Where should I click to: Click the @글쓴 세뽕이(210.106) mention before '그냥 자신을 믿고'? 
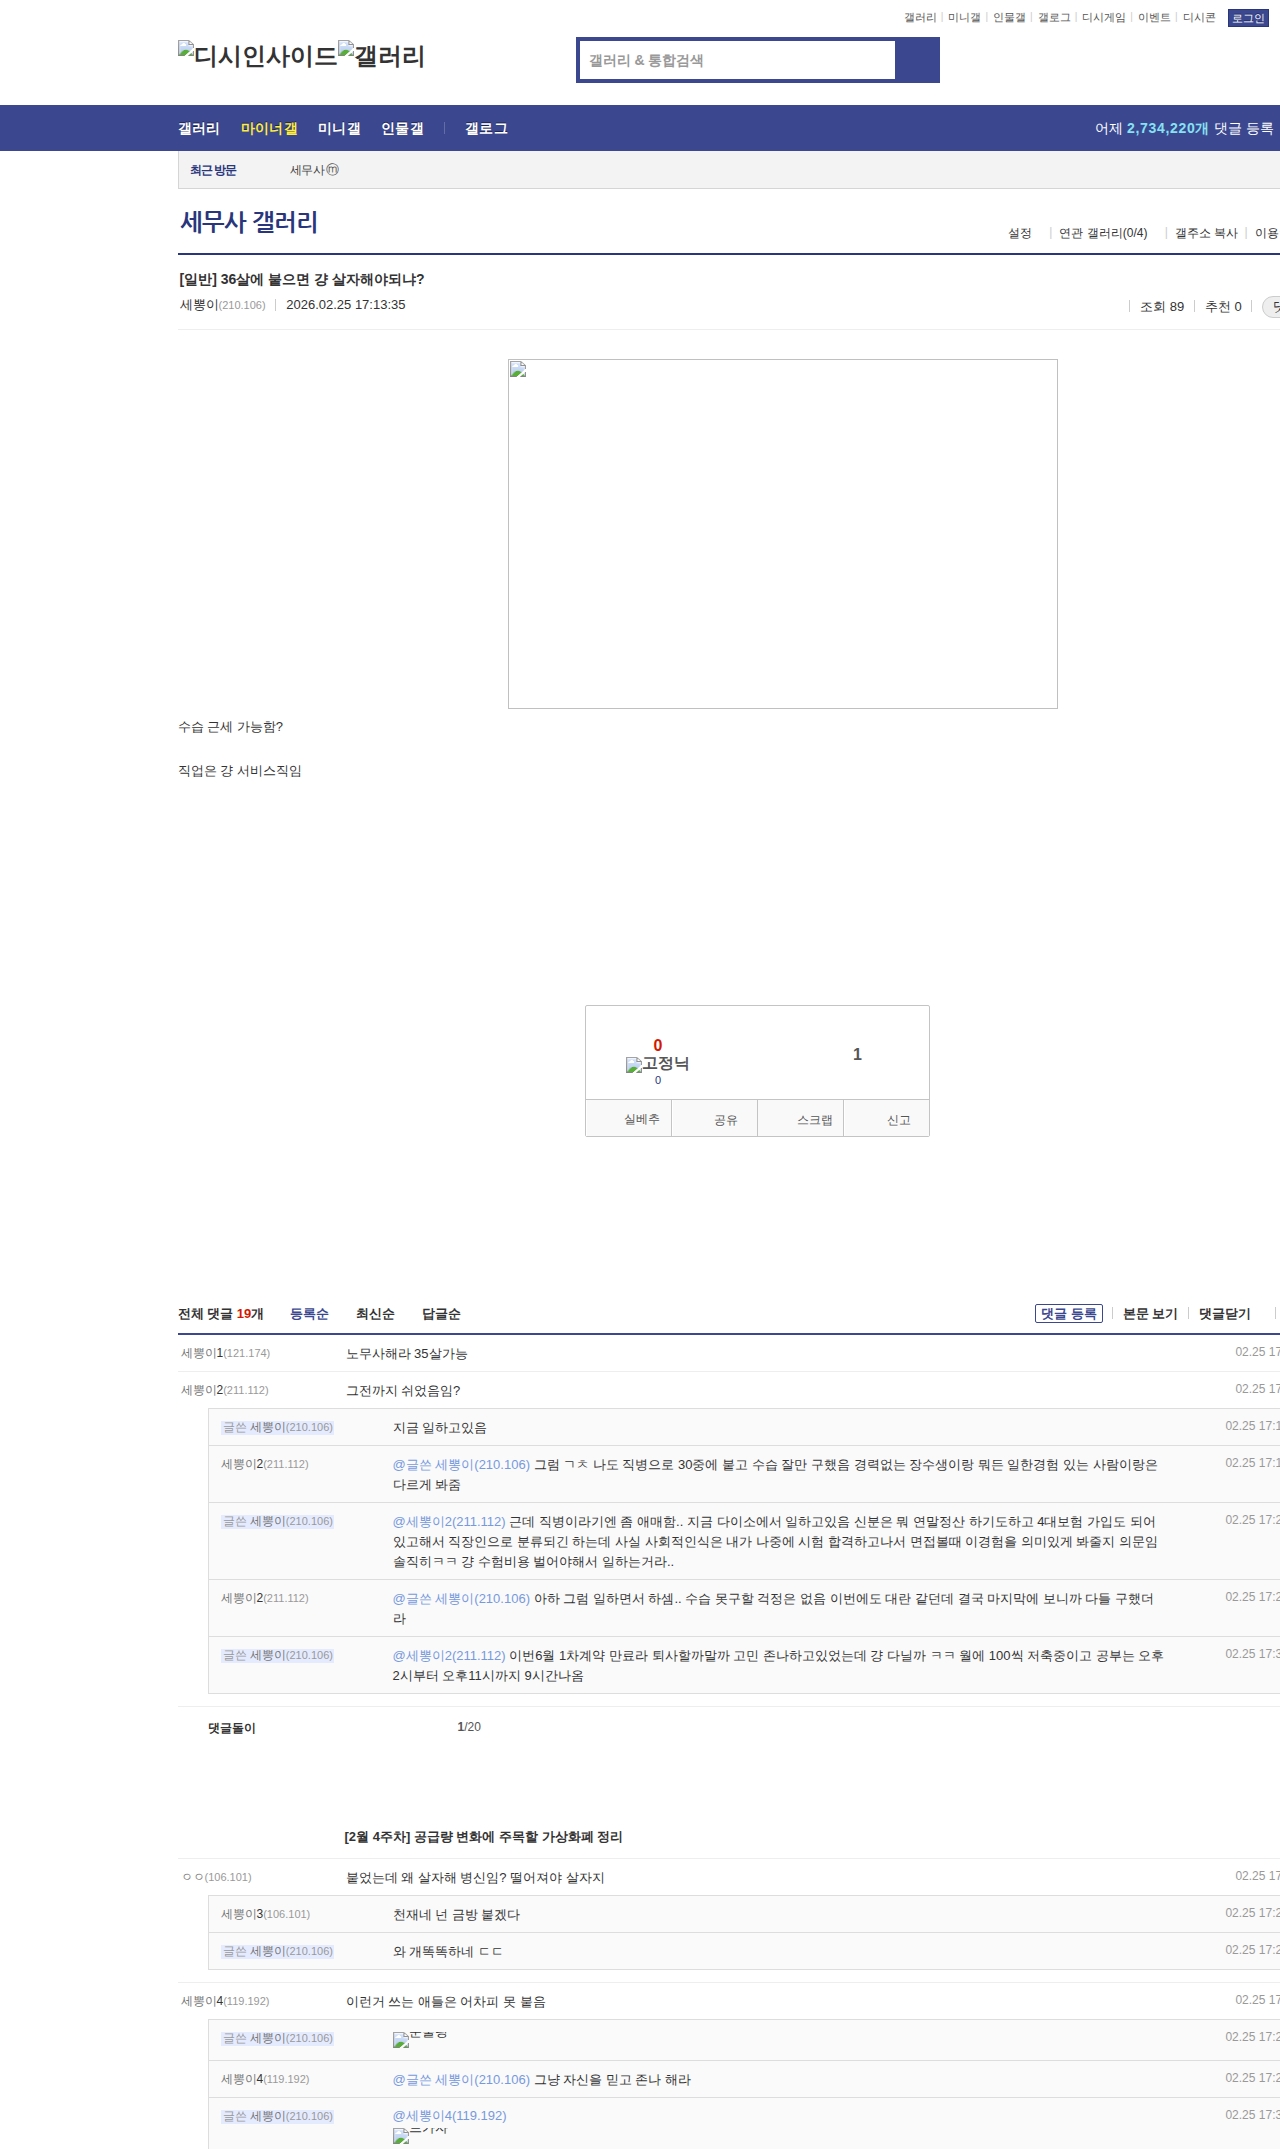461,2080
